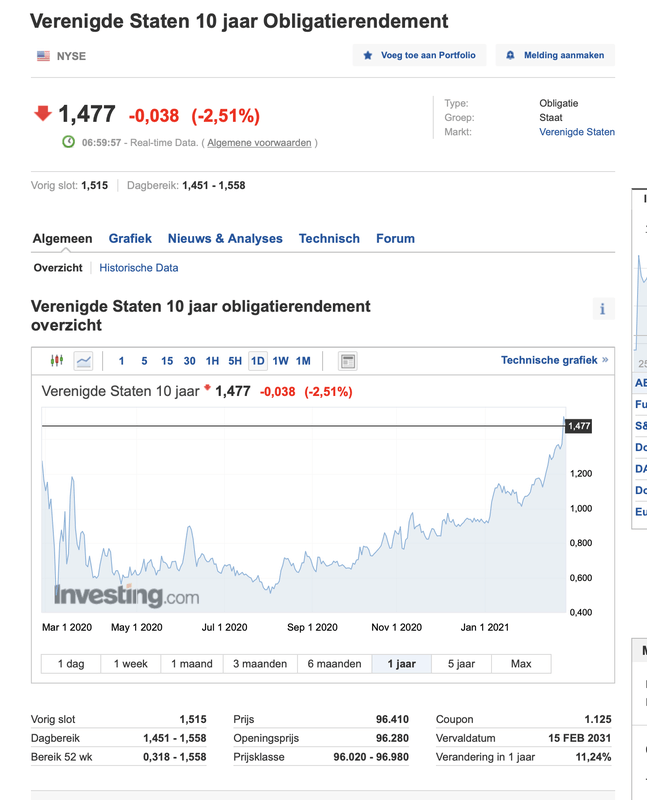Open the Historische Data link
This screenshot has height=800, width=647.
[x=138, y=268]
